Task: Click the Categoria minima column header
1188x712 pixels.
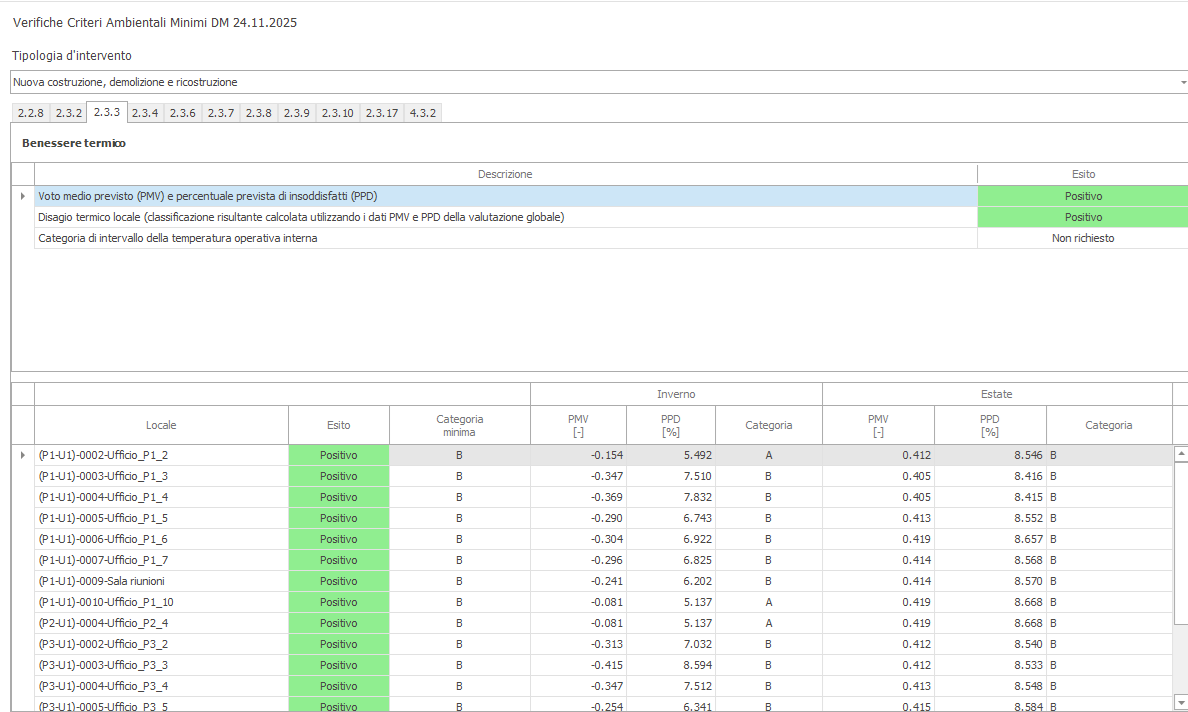Action: tap(459, 425)
